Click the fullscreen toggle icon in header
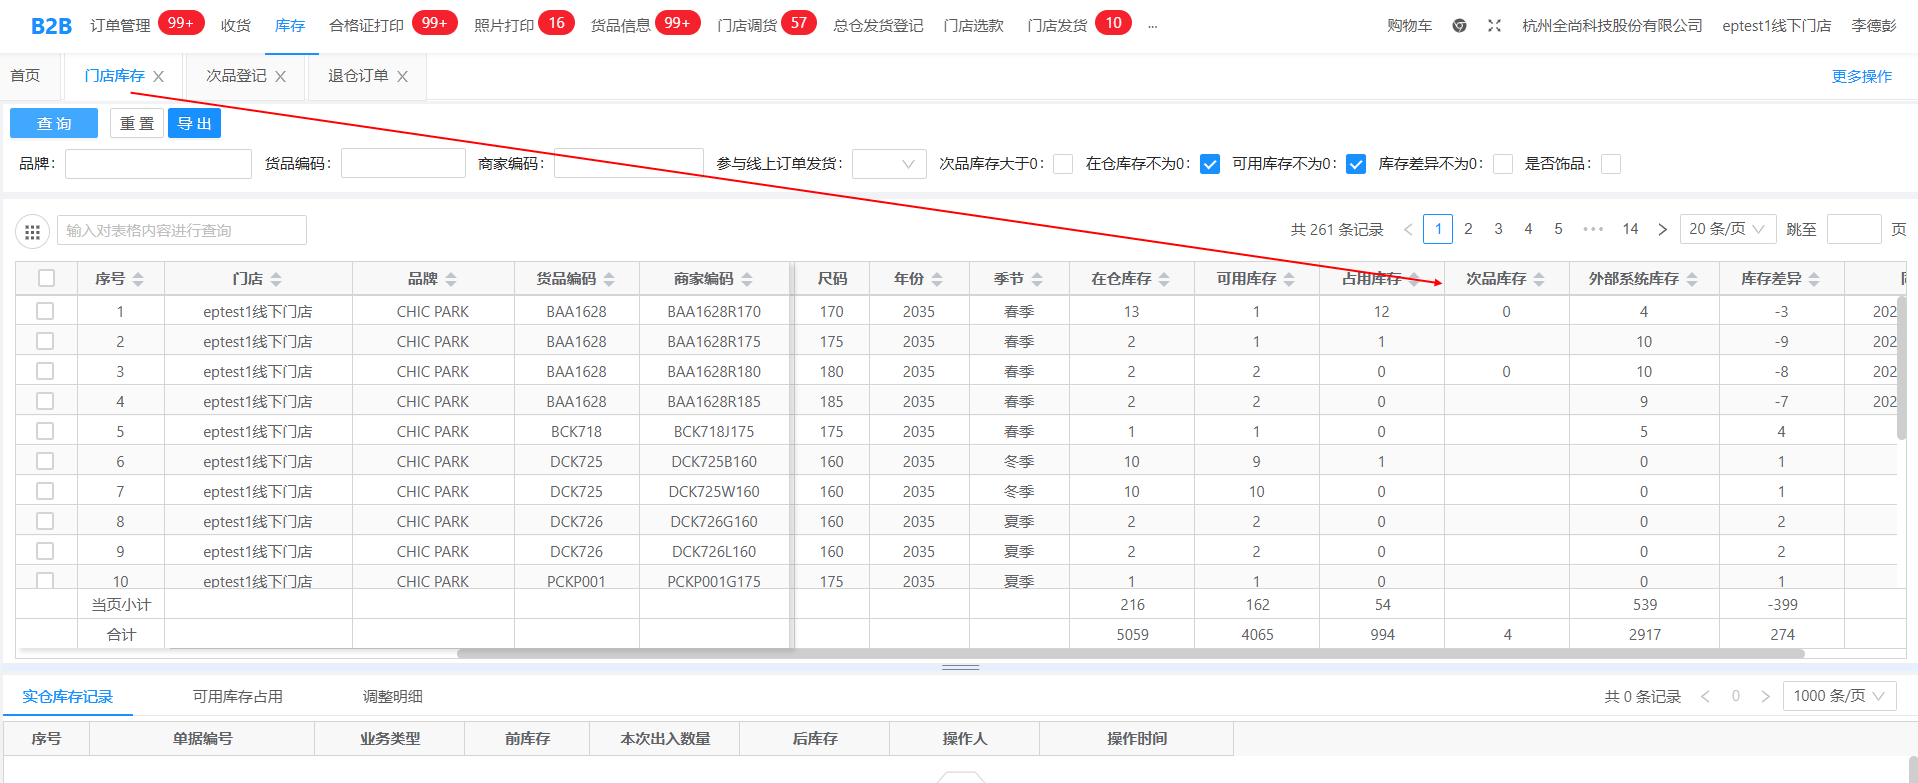 coord(1494,26)
